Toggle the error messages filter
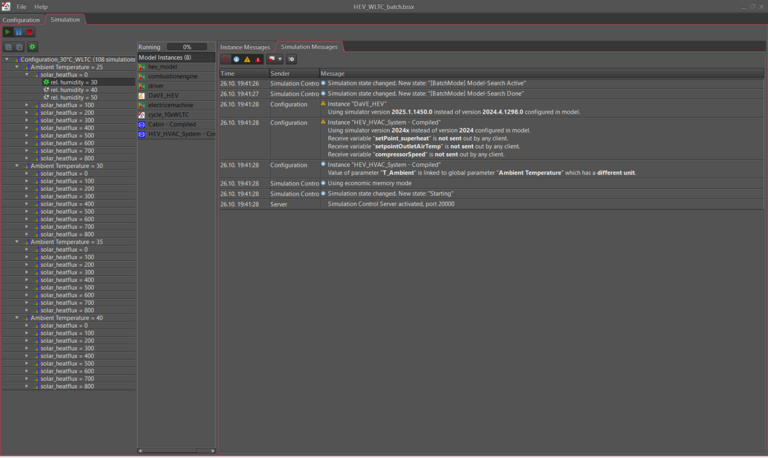 (258, 59)
